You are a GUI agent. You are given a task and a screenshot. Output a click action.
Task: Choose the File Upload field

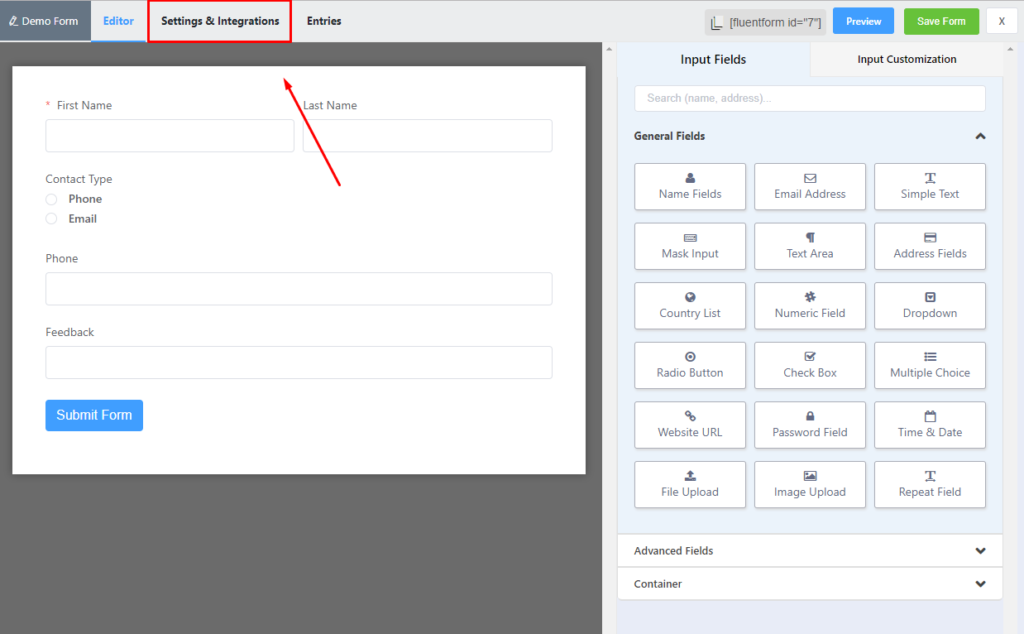click(690, 484)
